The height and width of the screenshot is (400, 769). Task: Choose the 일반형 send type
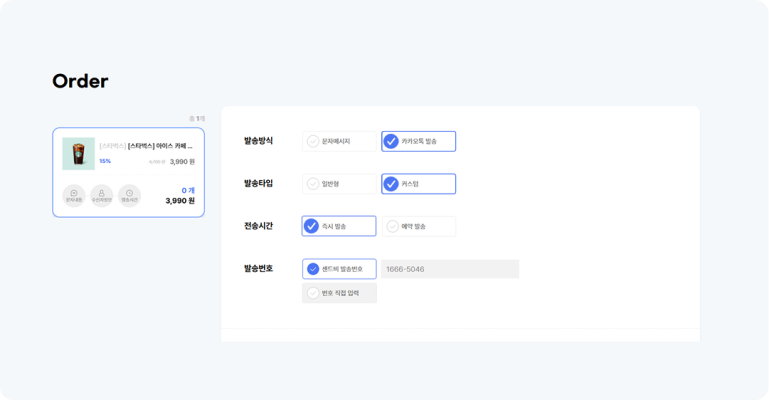tap(339, 184)
